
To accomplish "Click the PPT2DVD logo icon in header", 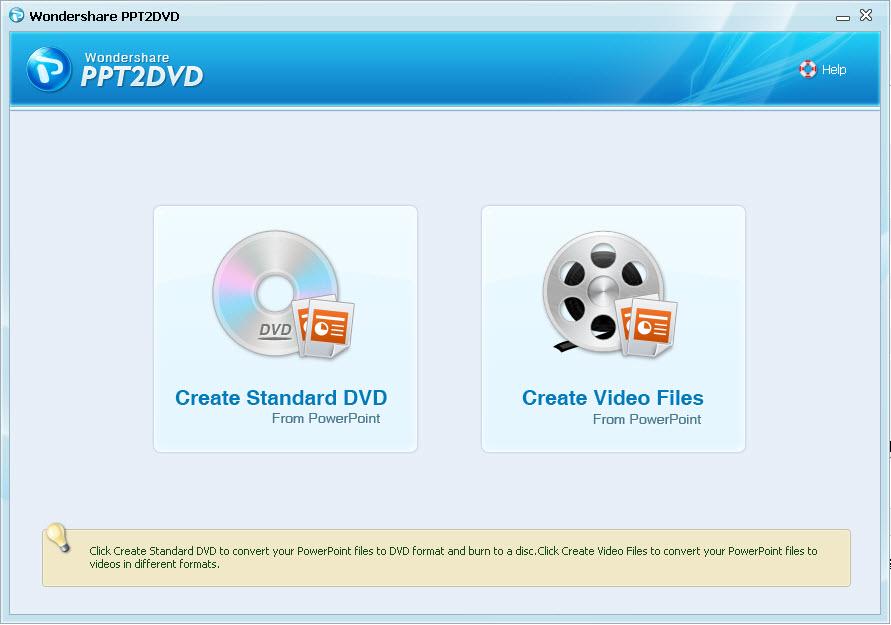I will click(x=49, y=69).
